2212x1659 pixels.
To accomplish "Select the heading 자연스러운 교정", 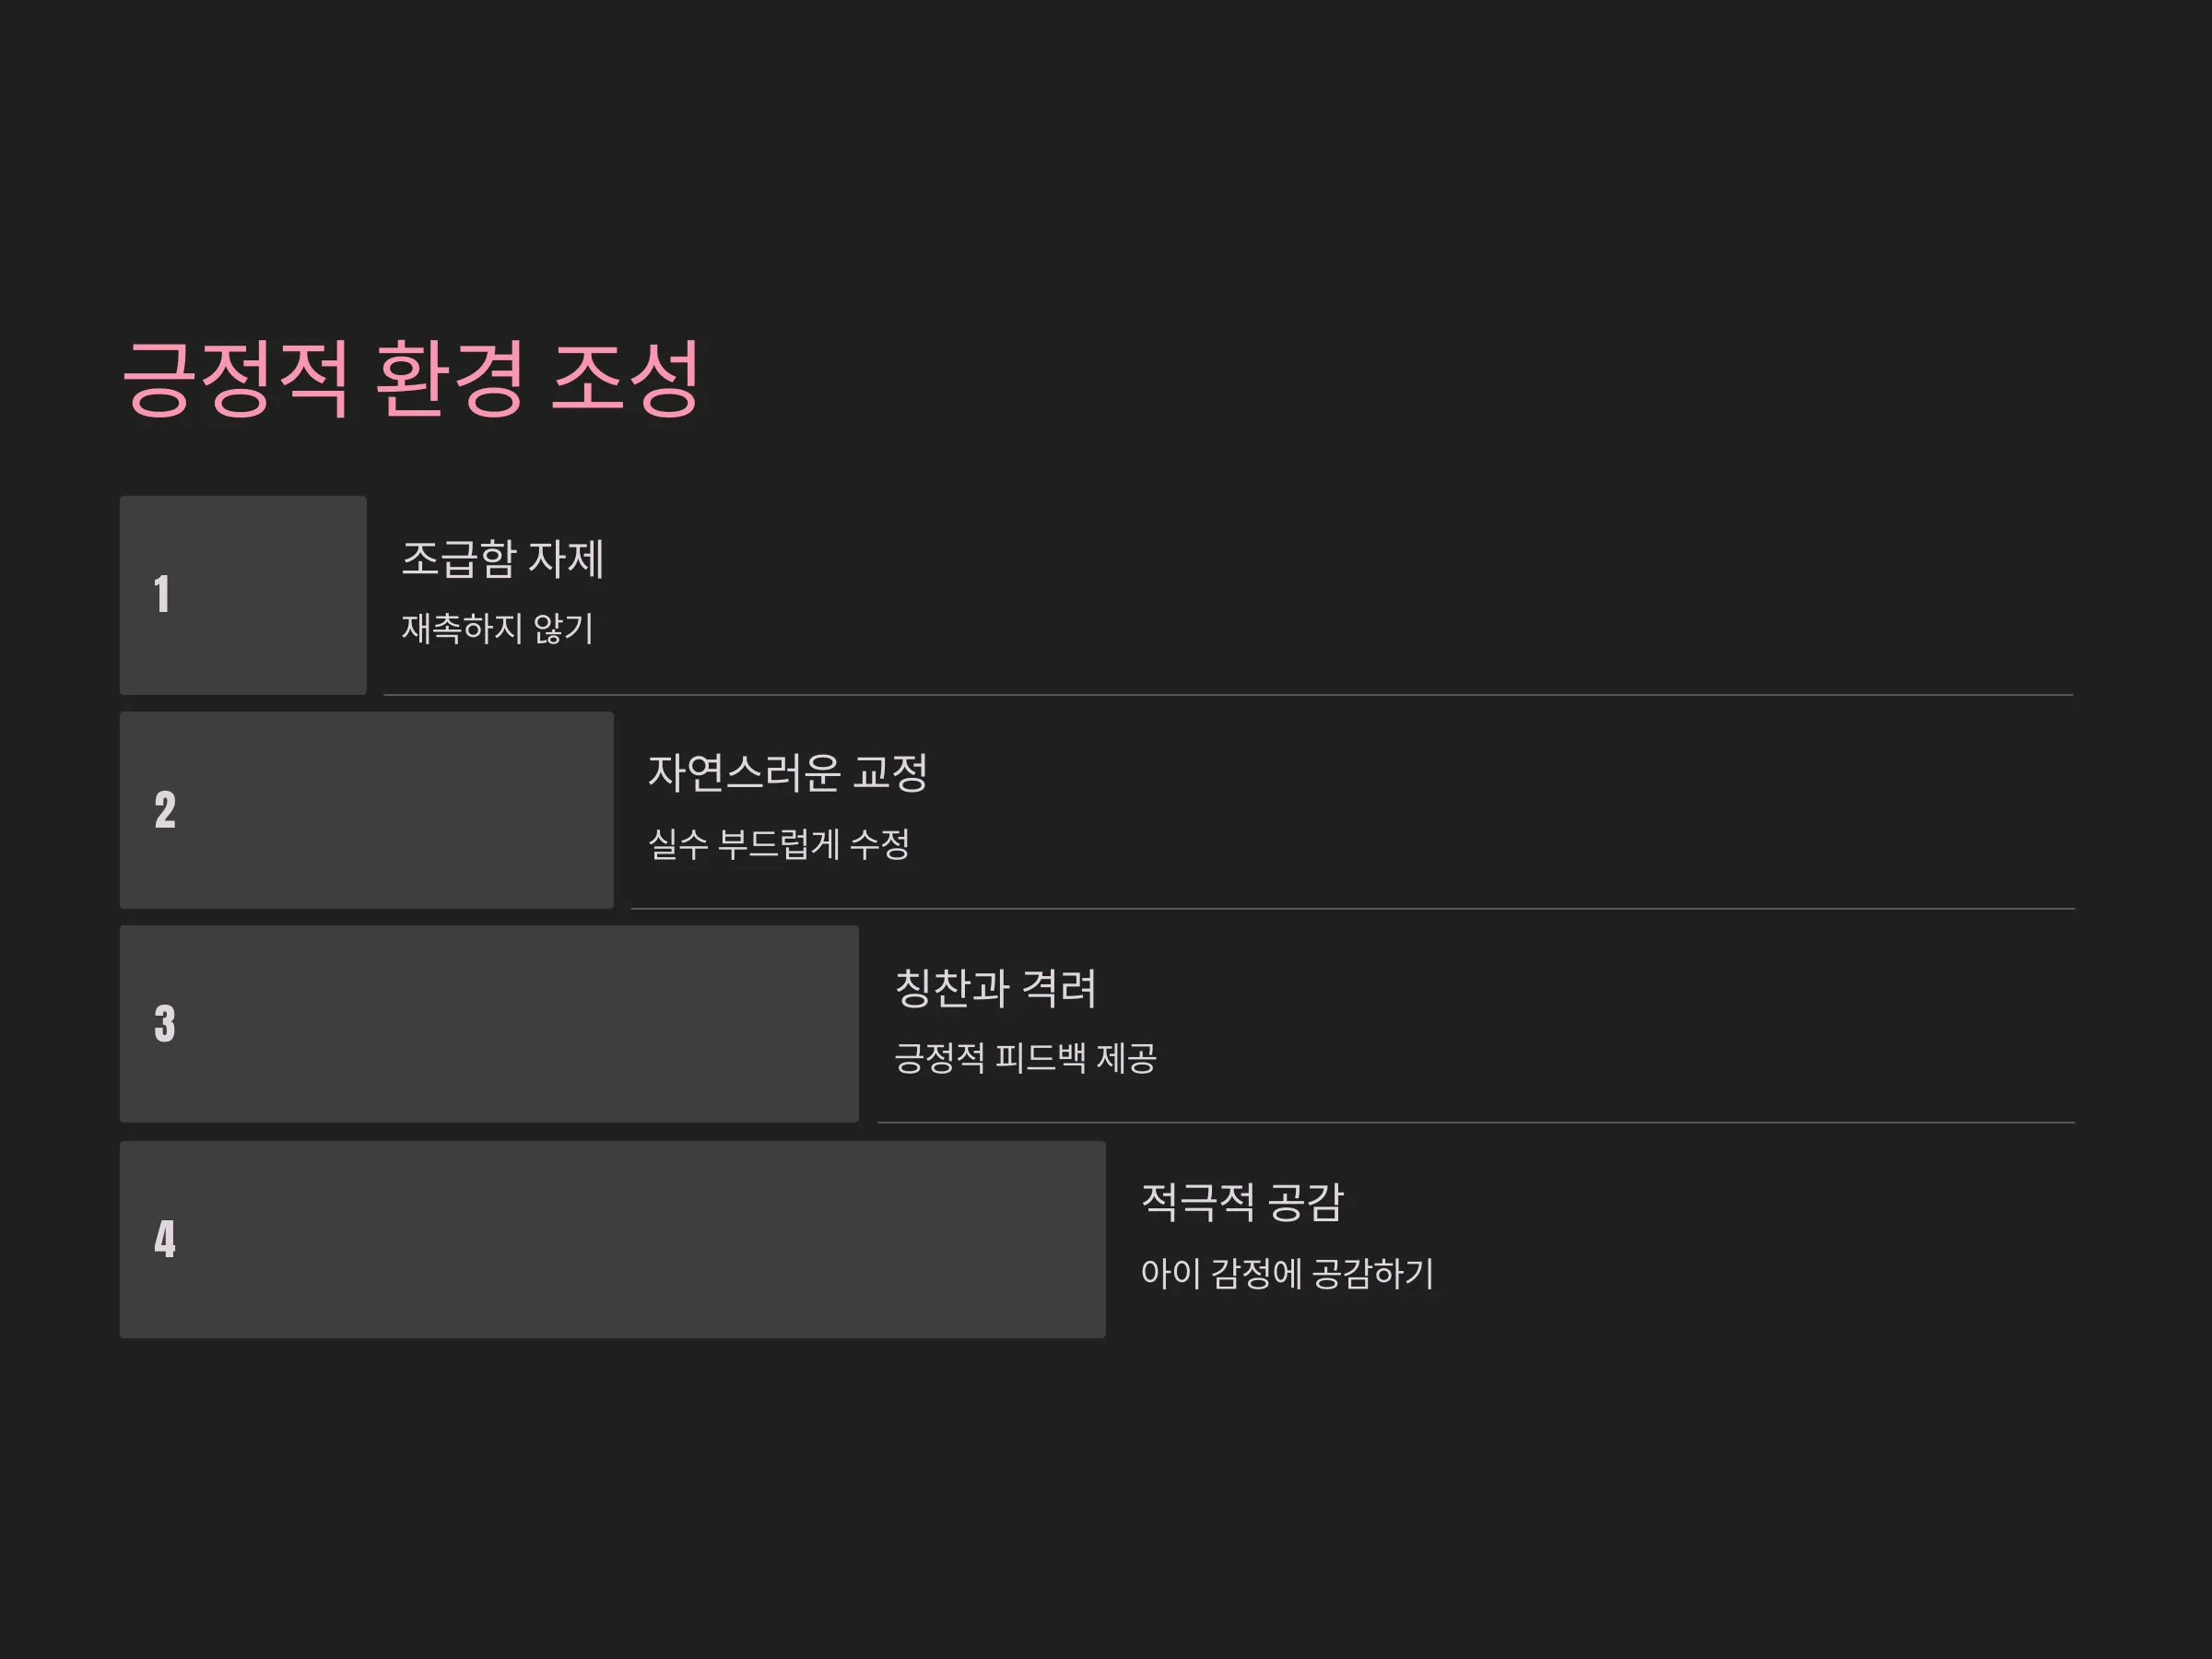I will pyautogui.click(x=788, y=773).
